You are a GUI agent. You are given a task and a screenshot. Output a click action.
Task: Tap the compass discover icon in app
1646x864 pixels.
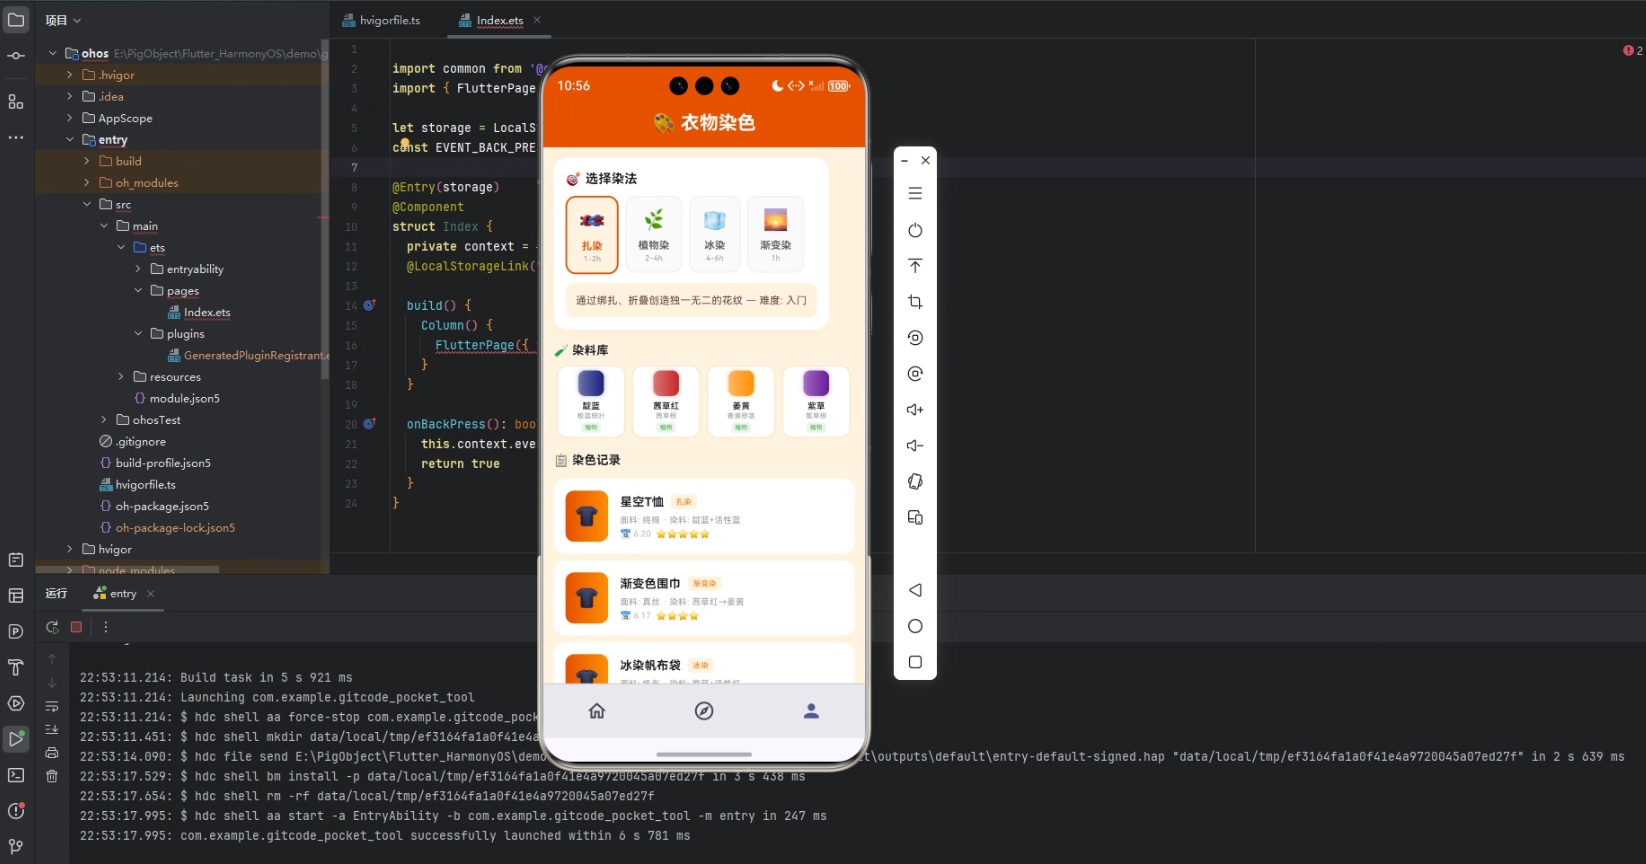coord(704,711)
